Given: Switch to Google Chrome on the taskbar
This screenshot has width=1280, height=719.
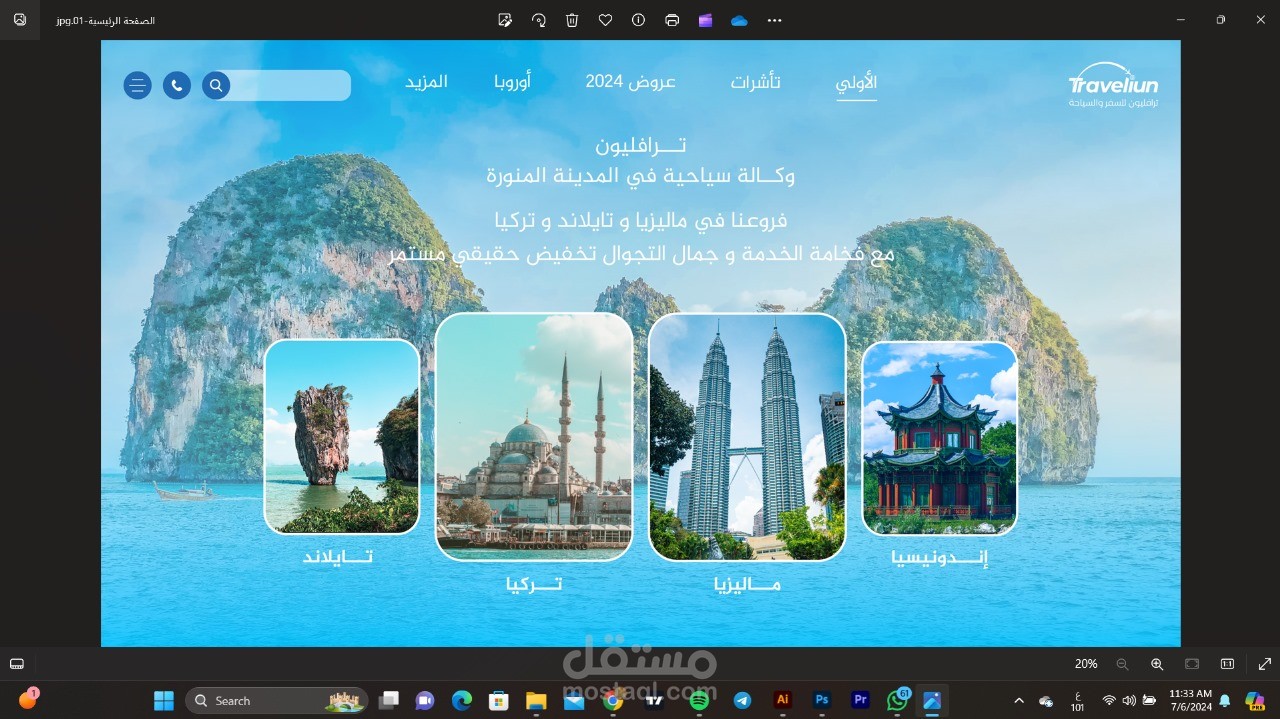Looking at the screenshot, I should (613, 700).
